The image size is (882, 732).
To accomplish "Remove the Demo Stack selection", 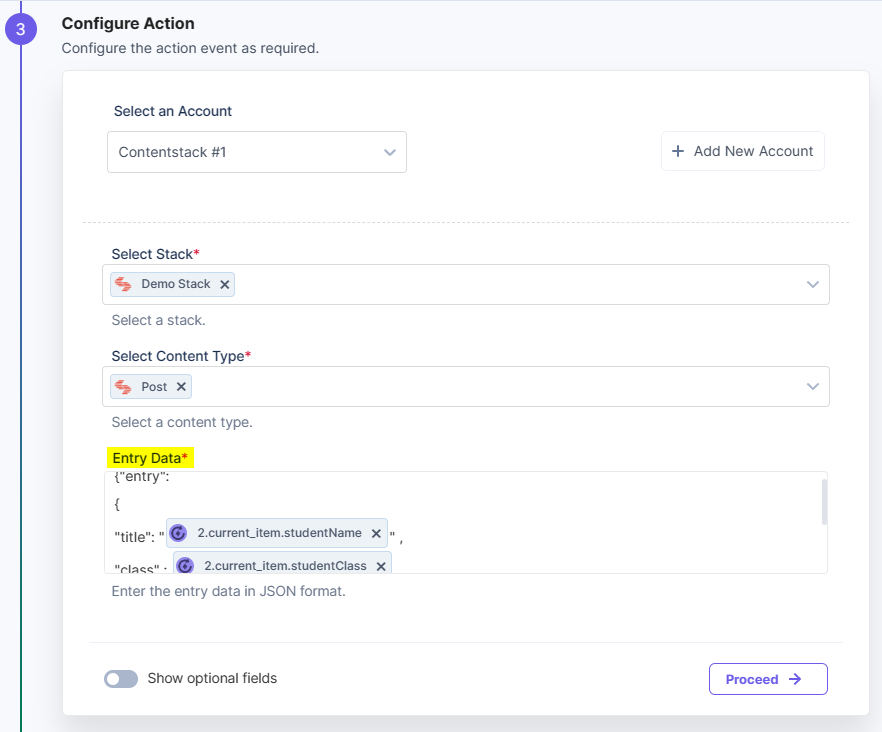I will tap(226, 284).
